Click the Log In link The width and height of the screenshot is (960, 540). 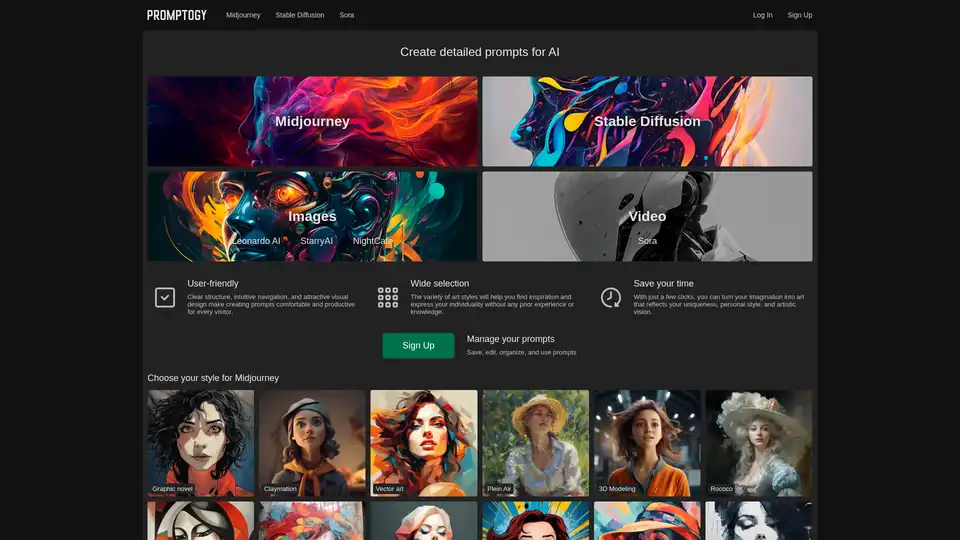click(x=762, y=15)
